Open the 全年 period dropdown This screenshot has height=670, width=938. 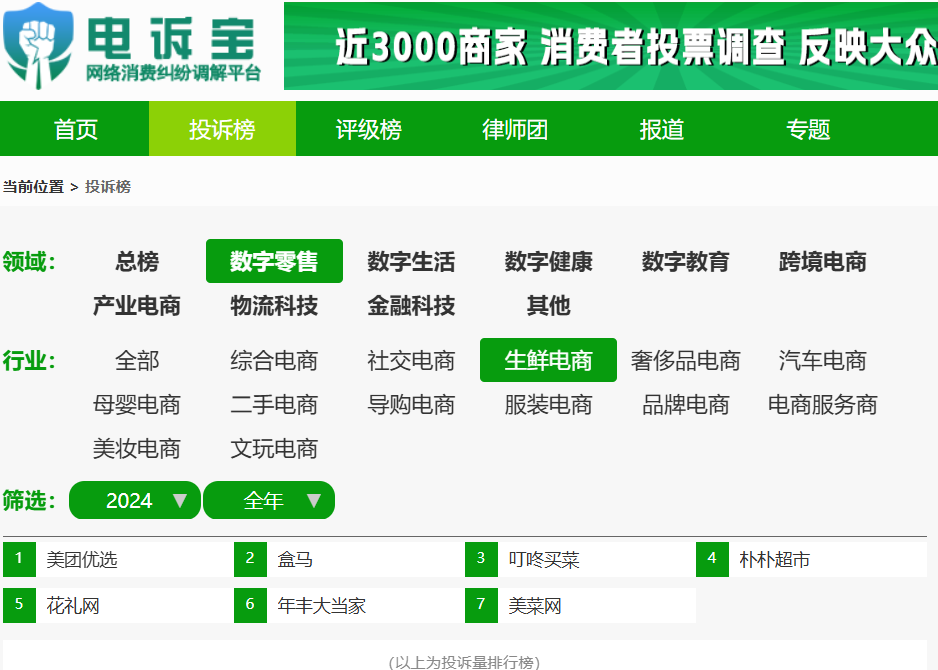(269, 500)
